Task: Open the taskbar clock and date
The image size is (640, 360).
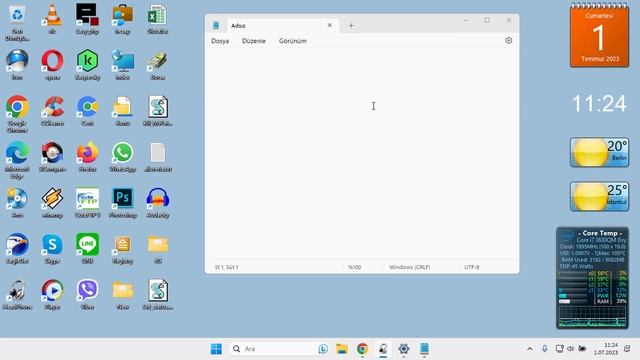Action: [606, 349]
